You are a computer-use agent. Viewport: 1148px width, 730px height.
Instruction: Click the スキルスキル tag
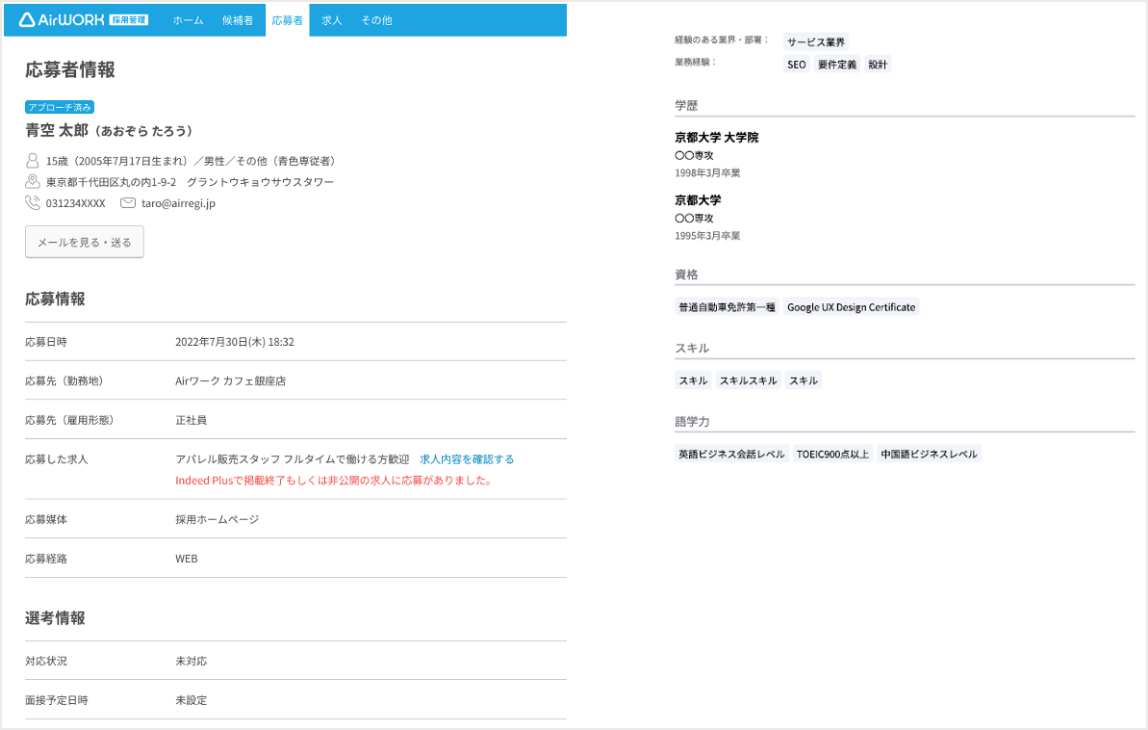click(748, 380)
